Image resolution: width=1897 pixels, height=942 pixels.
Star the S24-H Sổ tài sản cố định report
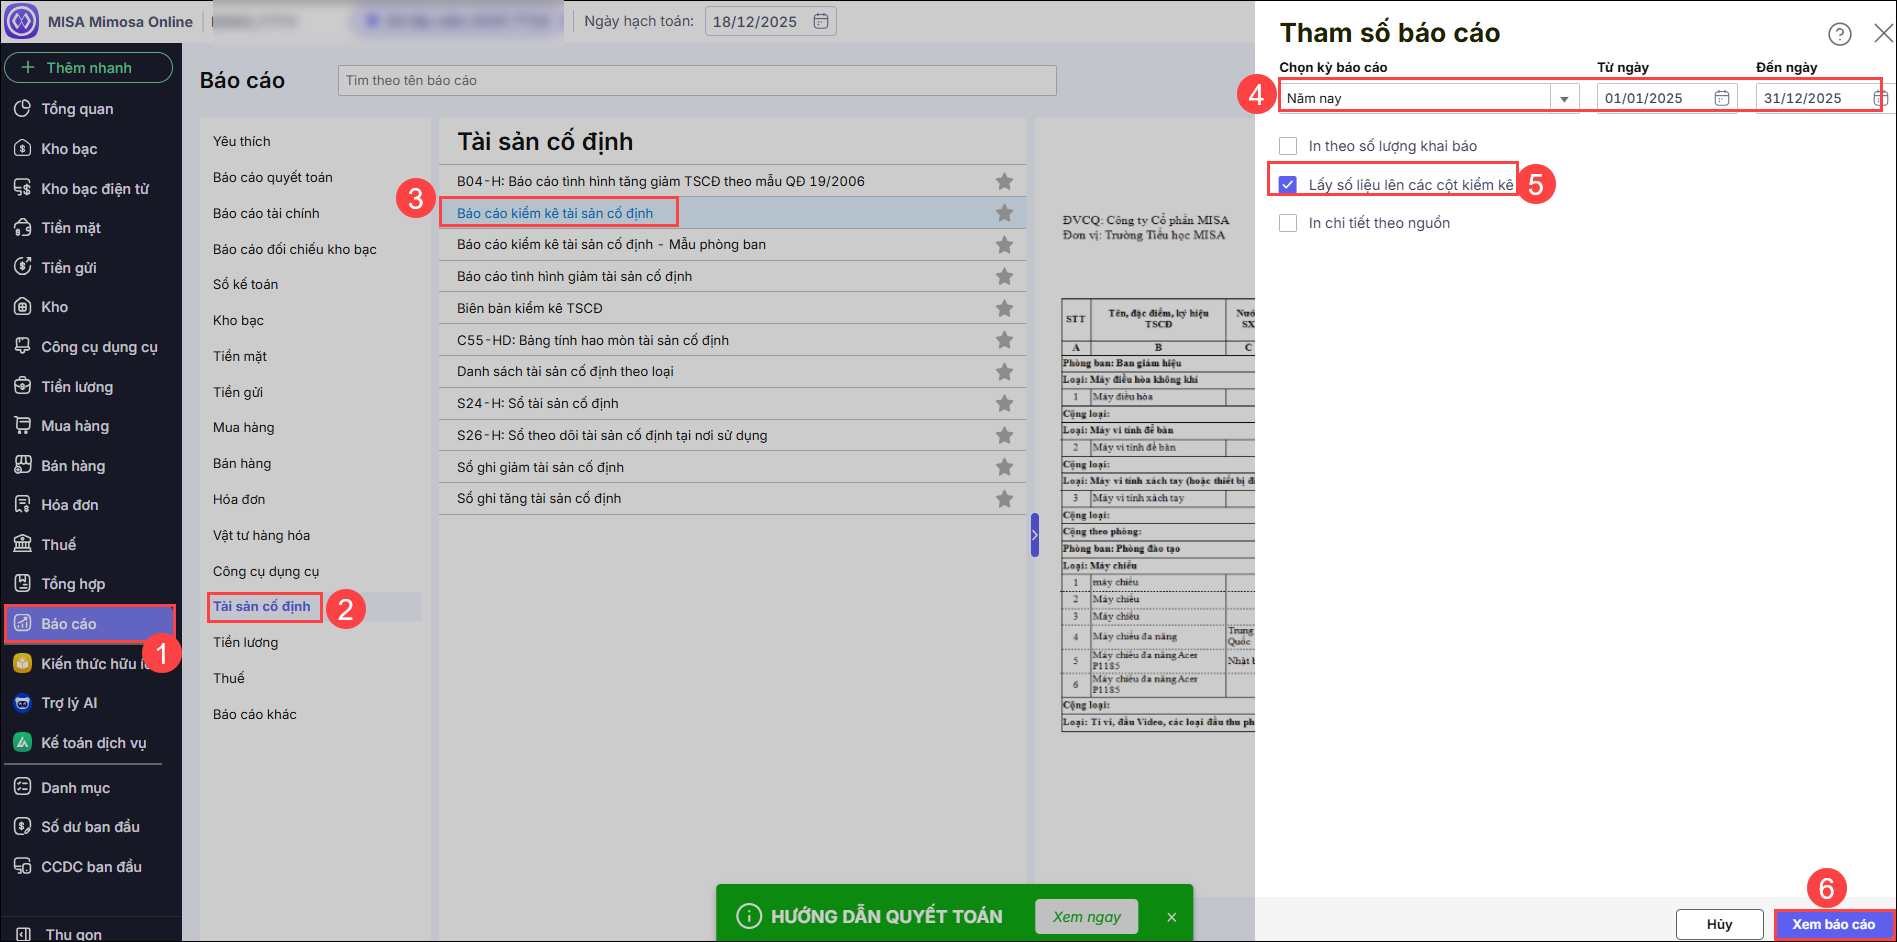1004,403
